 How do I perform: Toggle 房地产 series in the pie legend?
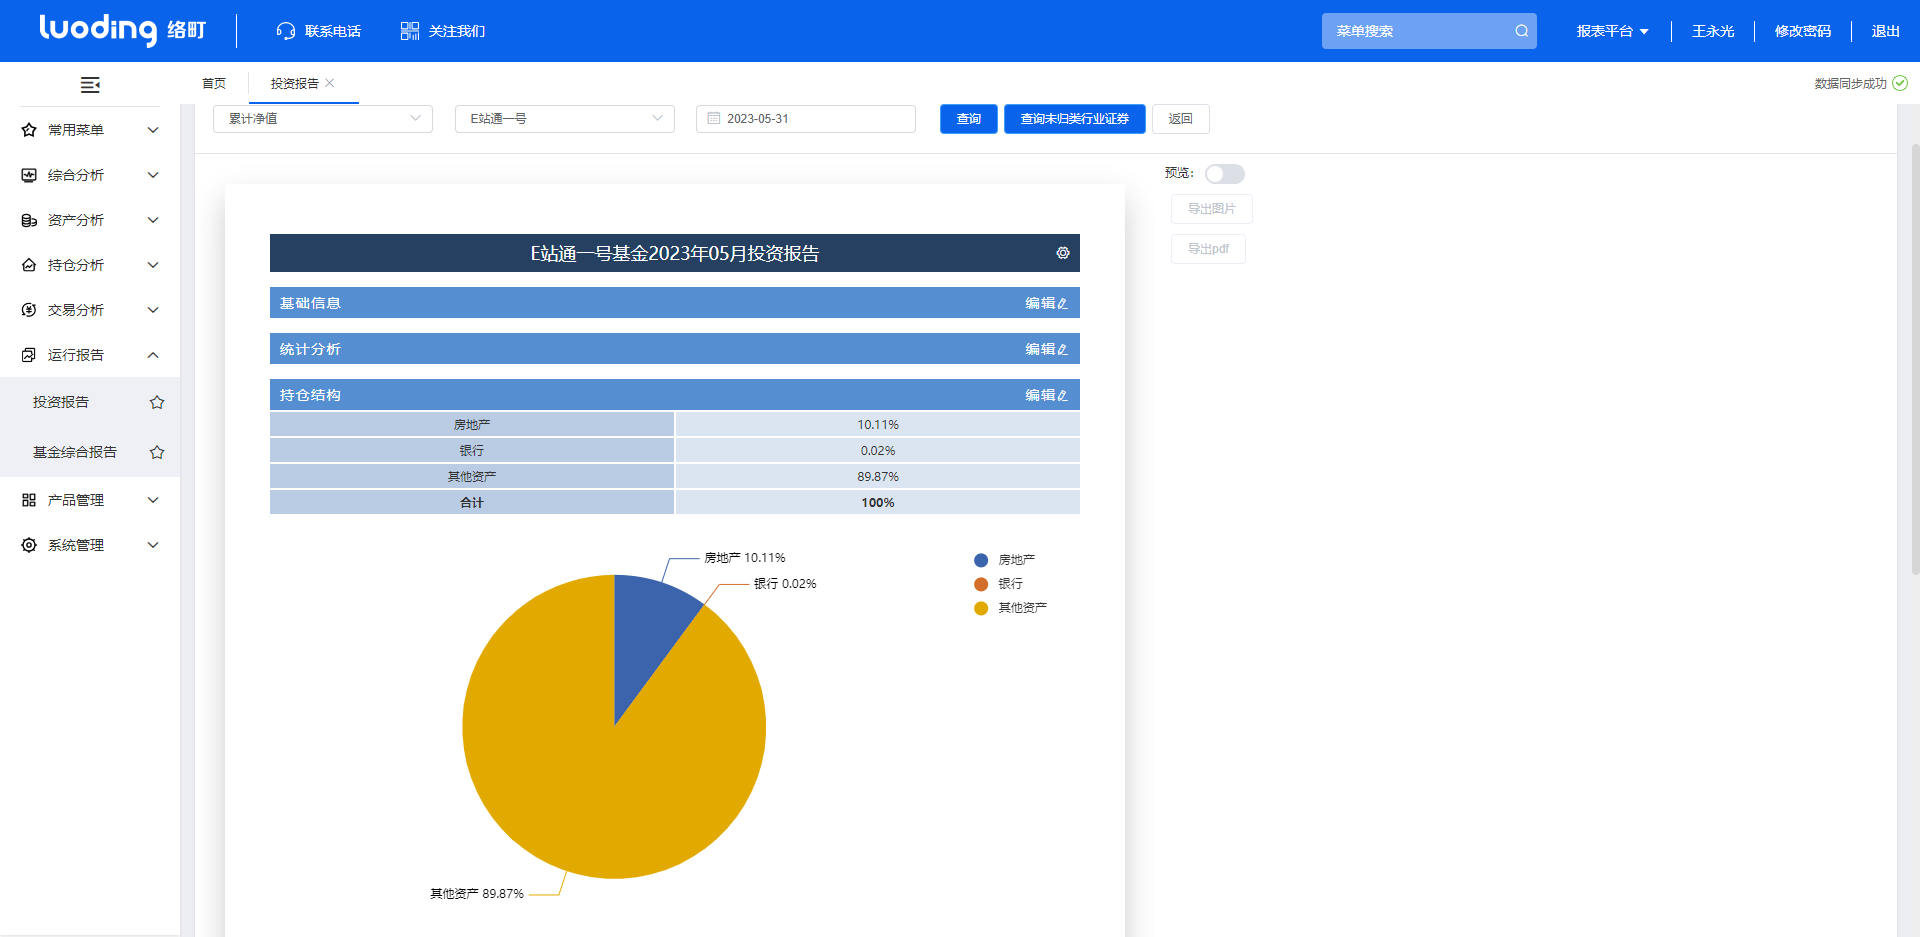pos(1005,560)
